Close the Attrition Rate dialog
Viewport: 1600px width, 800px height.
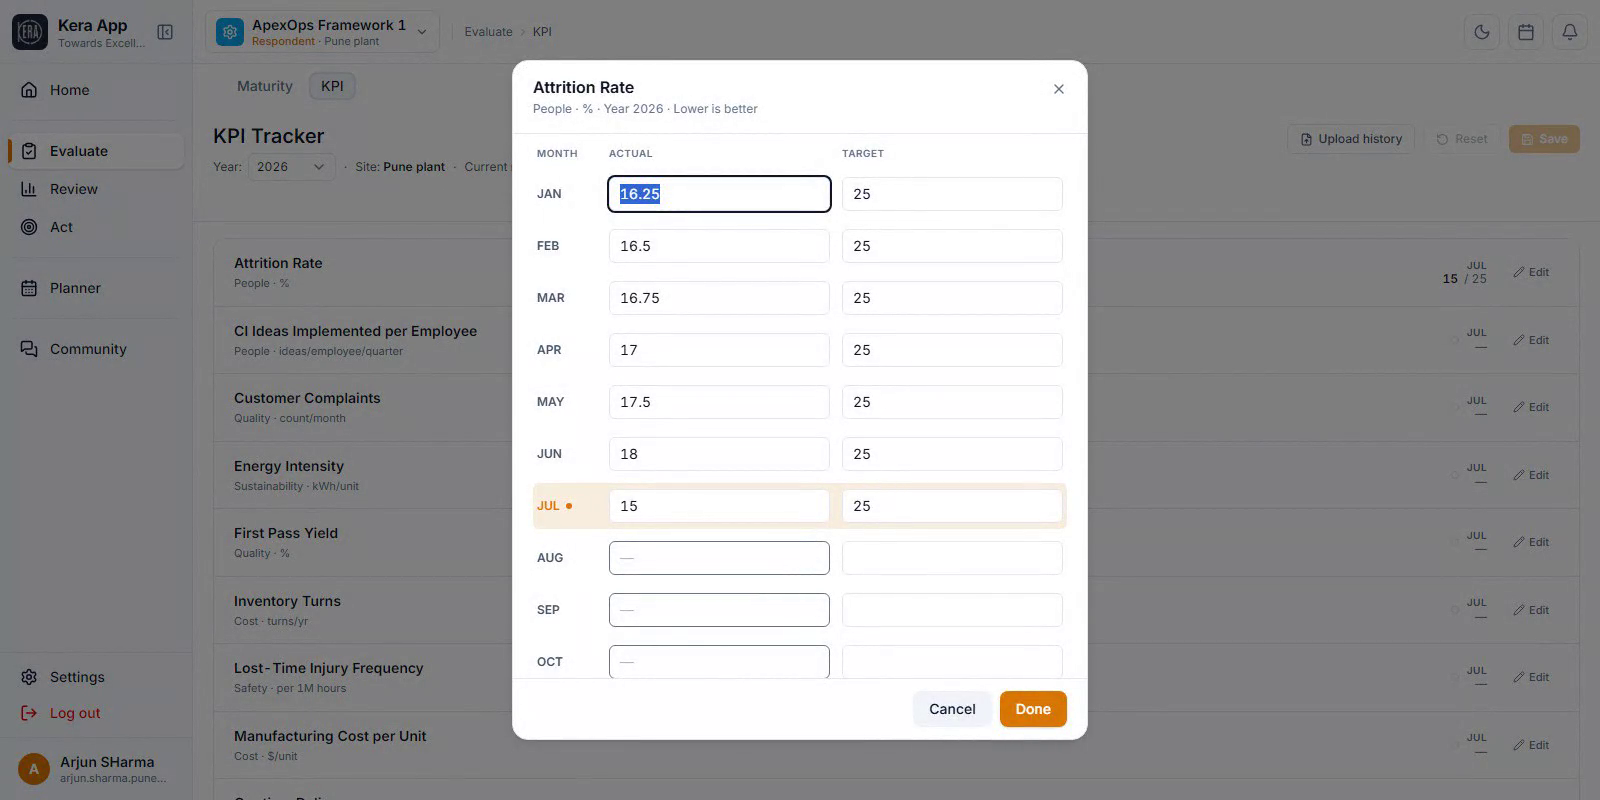point(1059,89)
